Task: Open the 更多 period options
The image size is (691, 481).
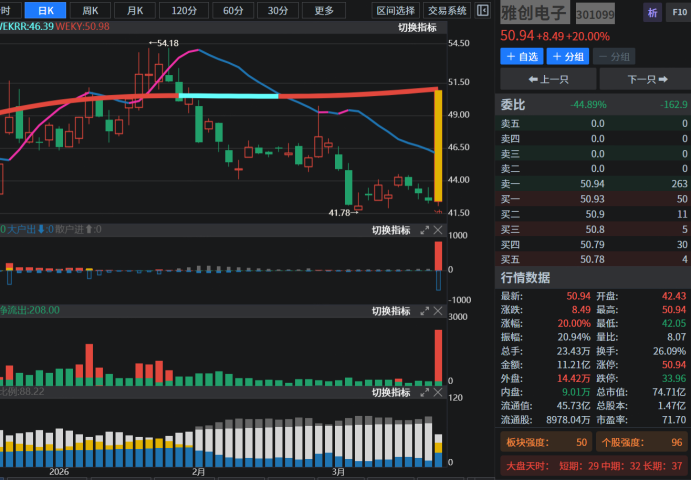Action: (323, 10)
